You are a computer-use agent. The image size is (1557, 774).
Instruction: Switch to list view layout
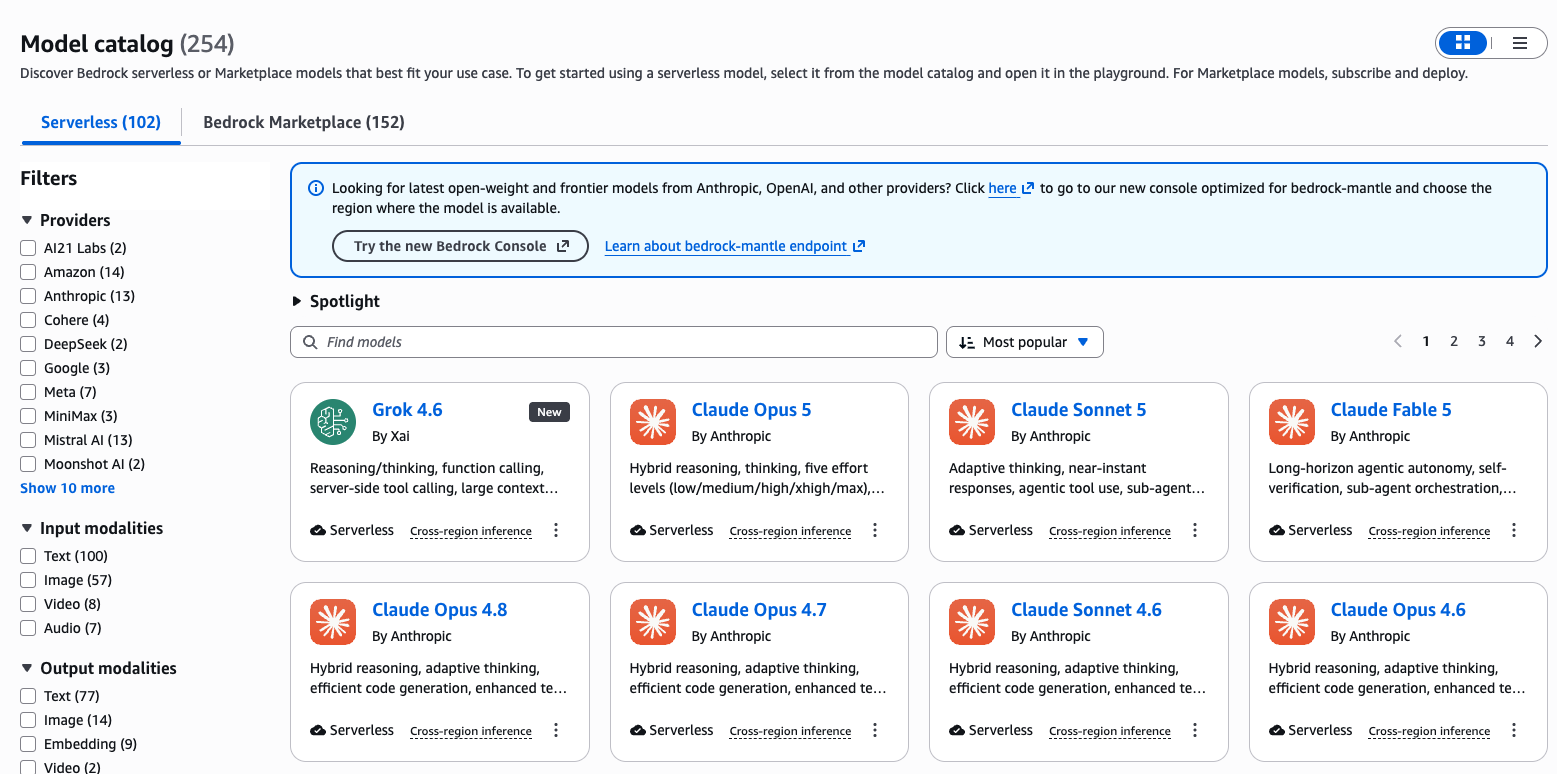tap(1520, 43)
